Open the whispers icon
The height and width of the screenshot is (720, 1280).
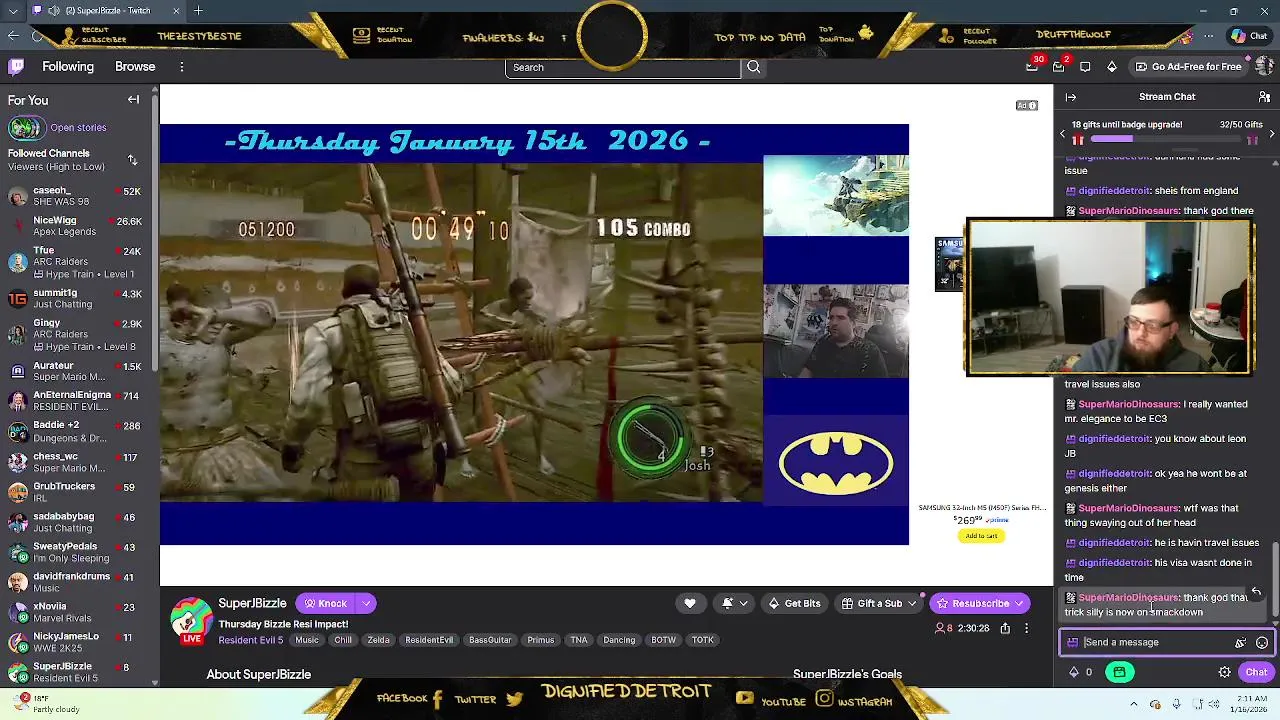point(1085,67)
